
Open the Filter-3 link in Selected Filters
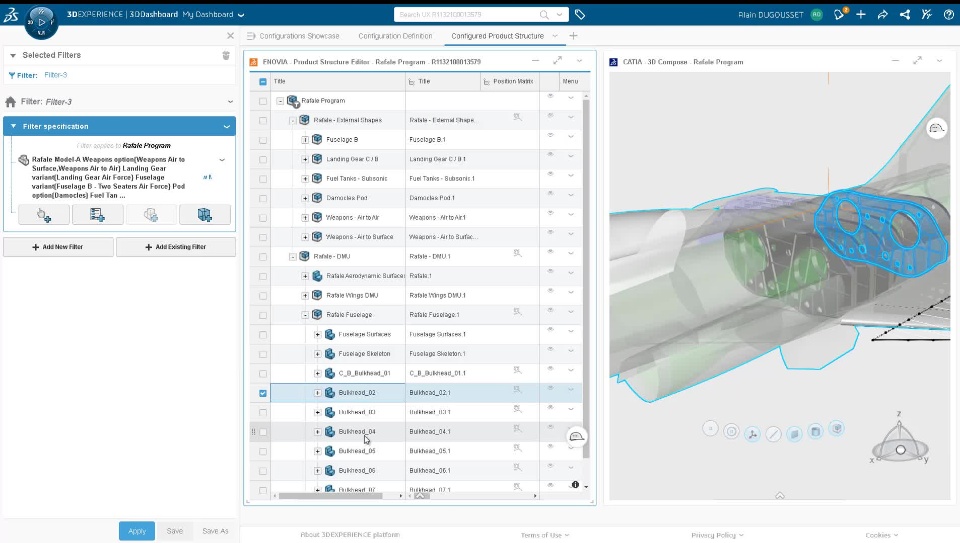pyautogui.click(x=56, y=75)
